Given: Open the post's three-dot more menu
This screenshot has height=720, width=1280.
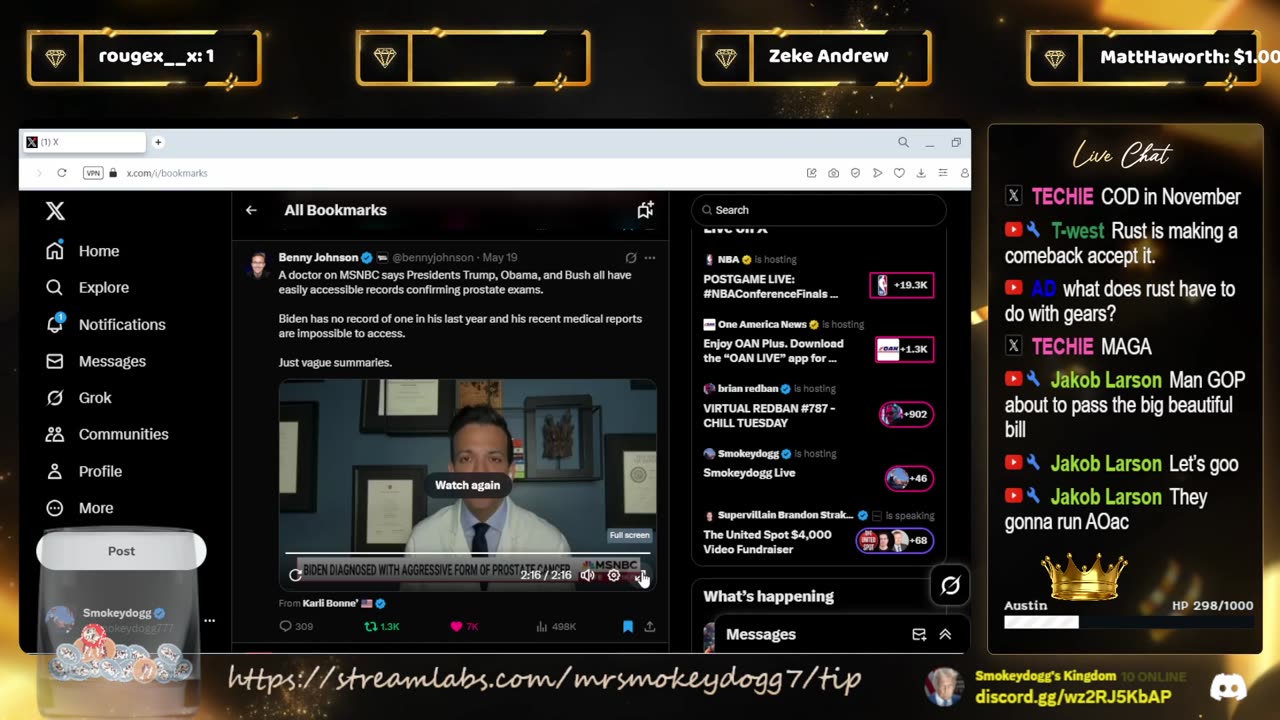Looking at the screenshot, I should tap(650, 258).
